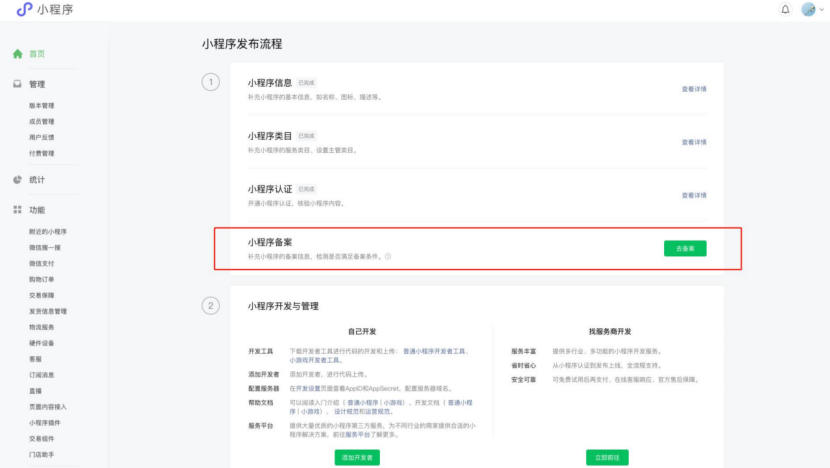The height and width of the screenshot is (468, 830).
Task: Open 订阅消息 in the sidebar
Action: tap(42, 375)
